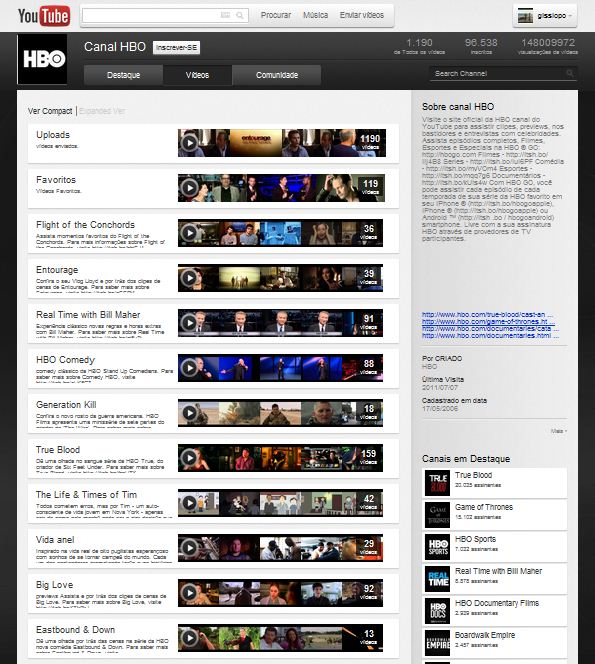Open the HBO Documentary Films channel link

click(497, 603)
